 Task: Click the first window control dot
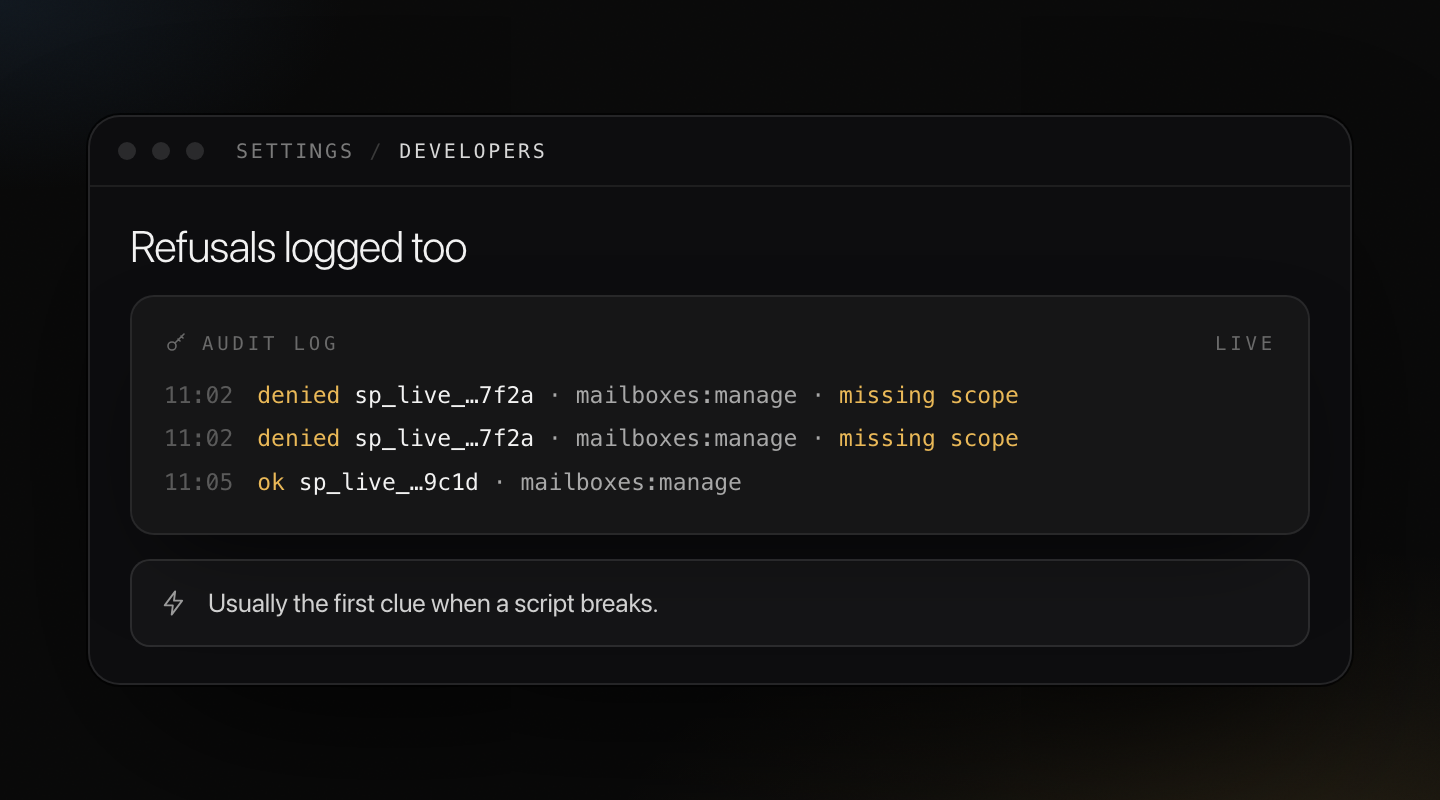point(127,151)
